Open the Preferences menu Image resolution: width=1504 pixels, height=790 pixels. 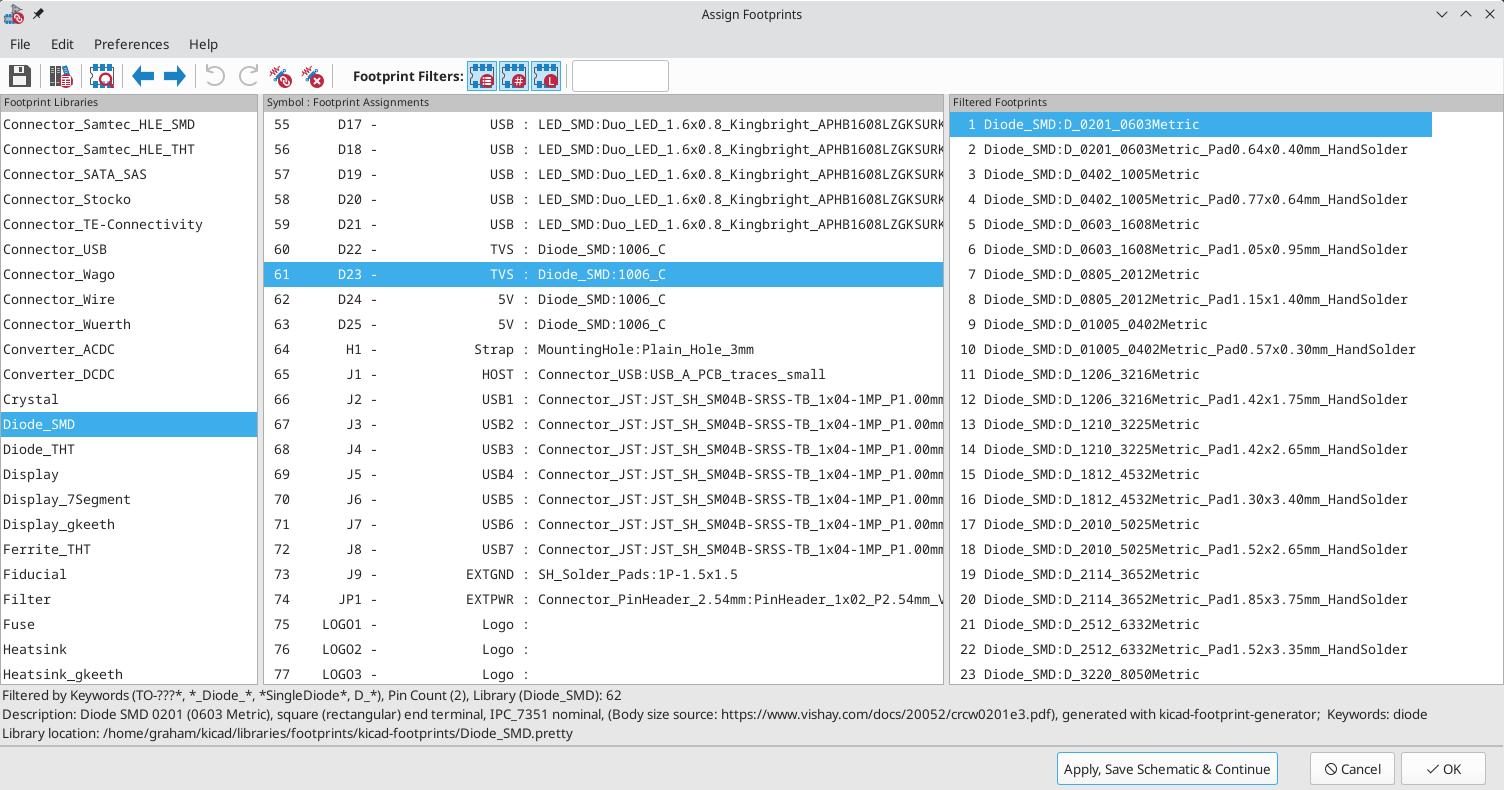(x=131, y=44)
